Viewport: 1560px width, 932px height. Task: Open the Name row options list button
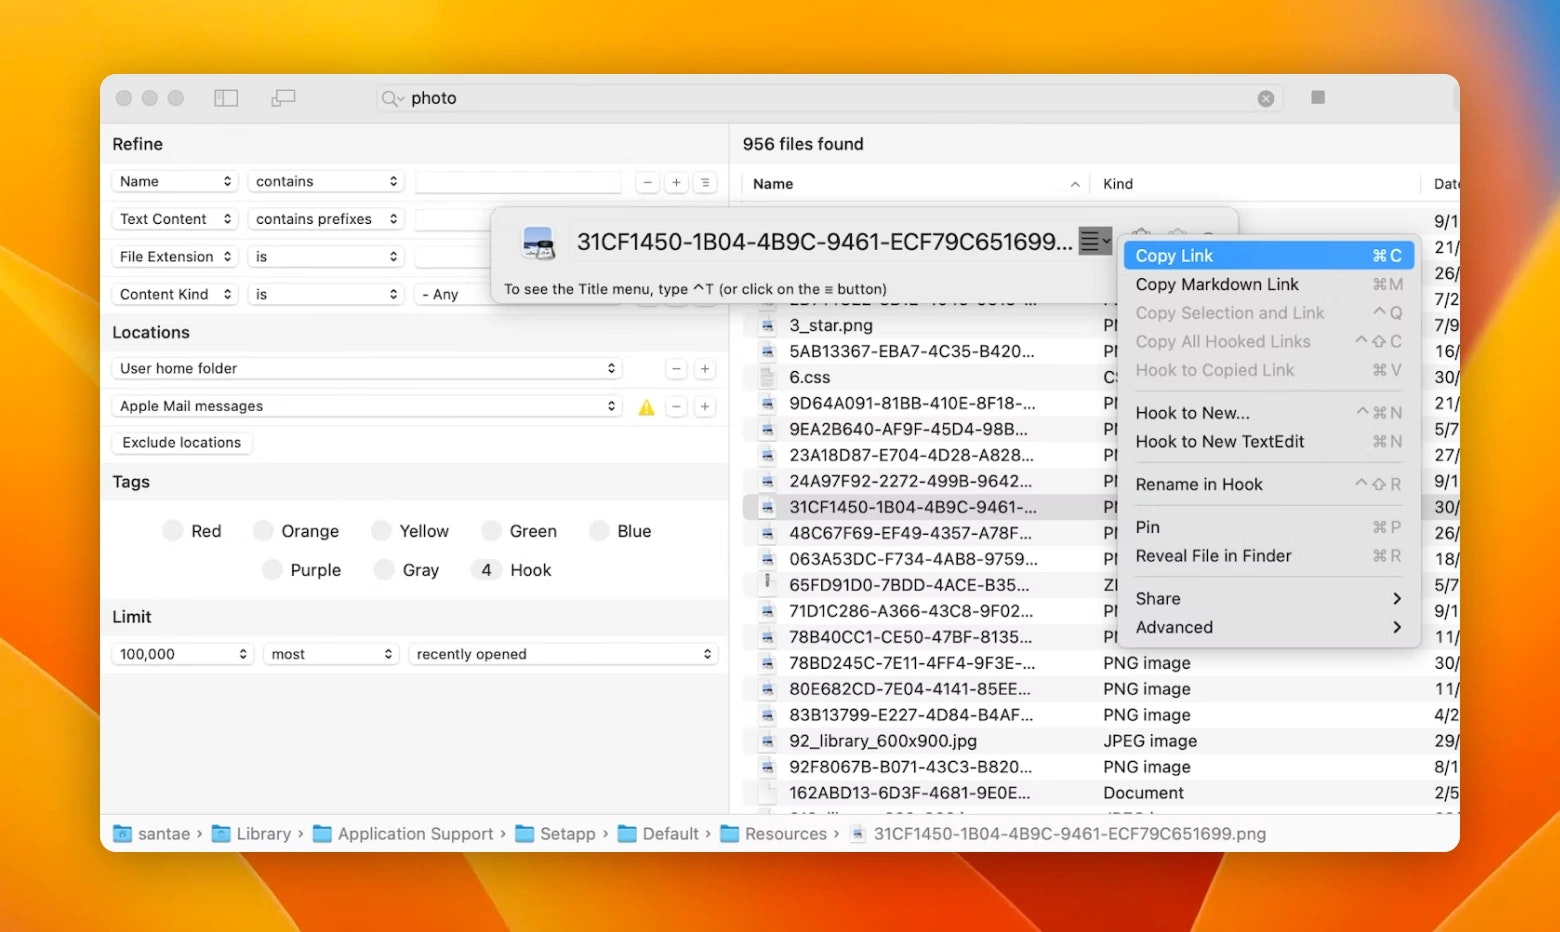tap(705, 182)
